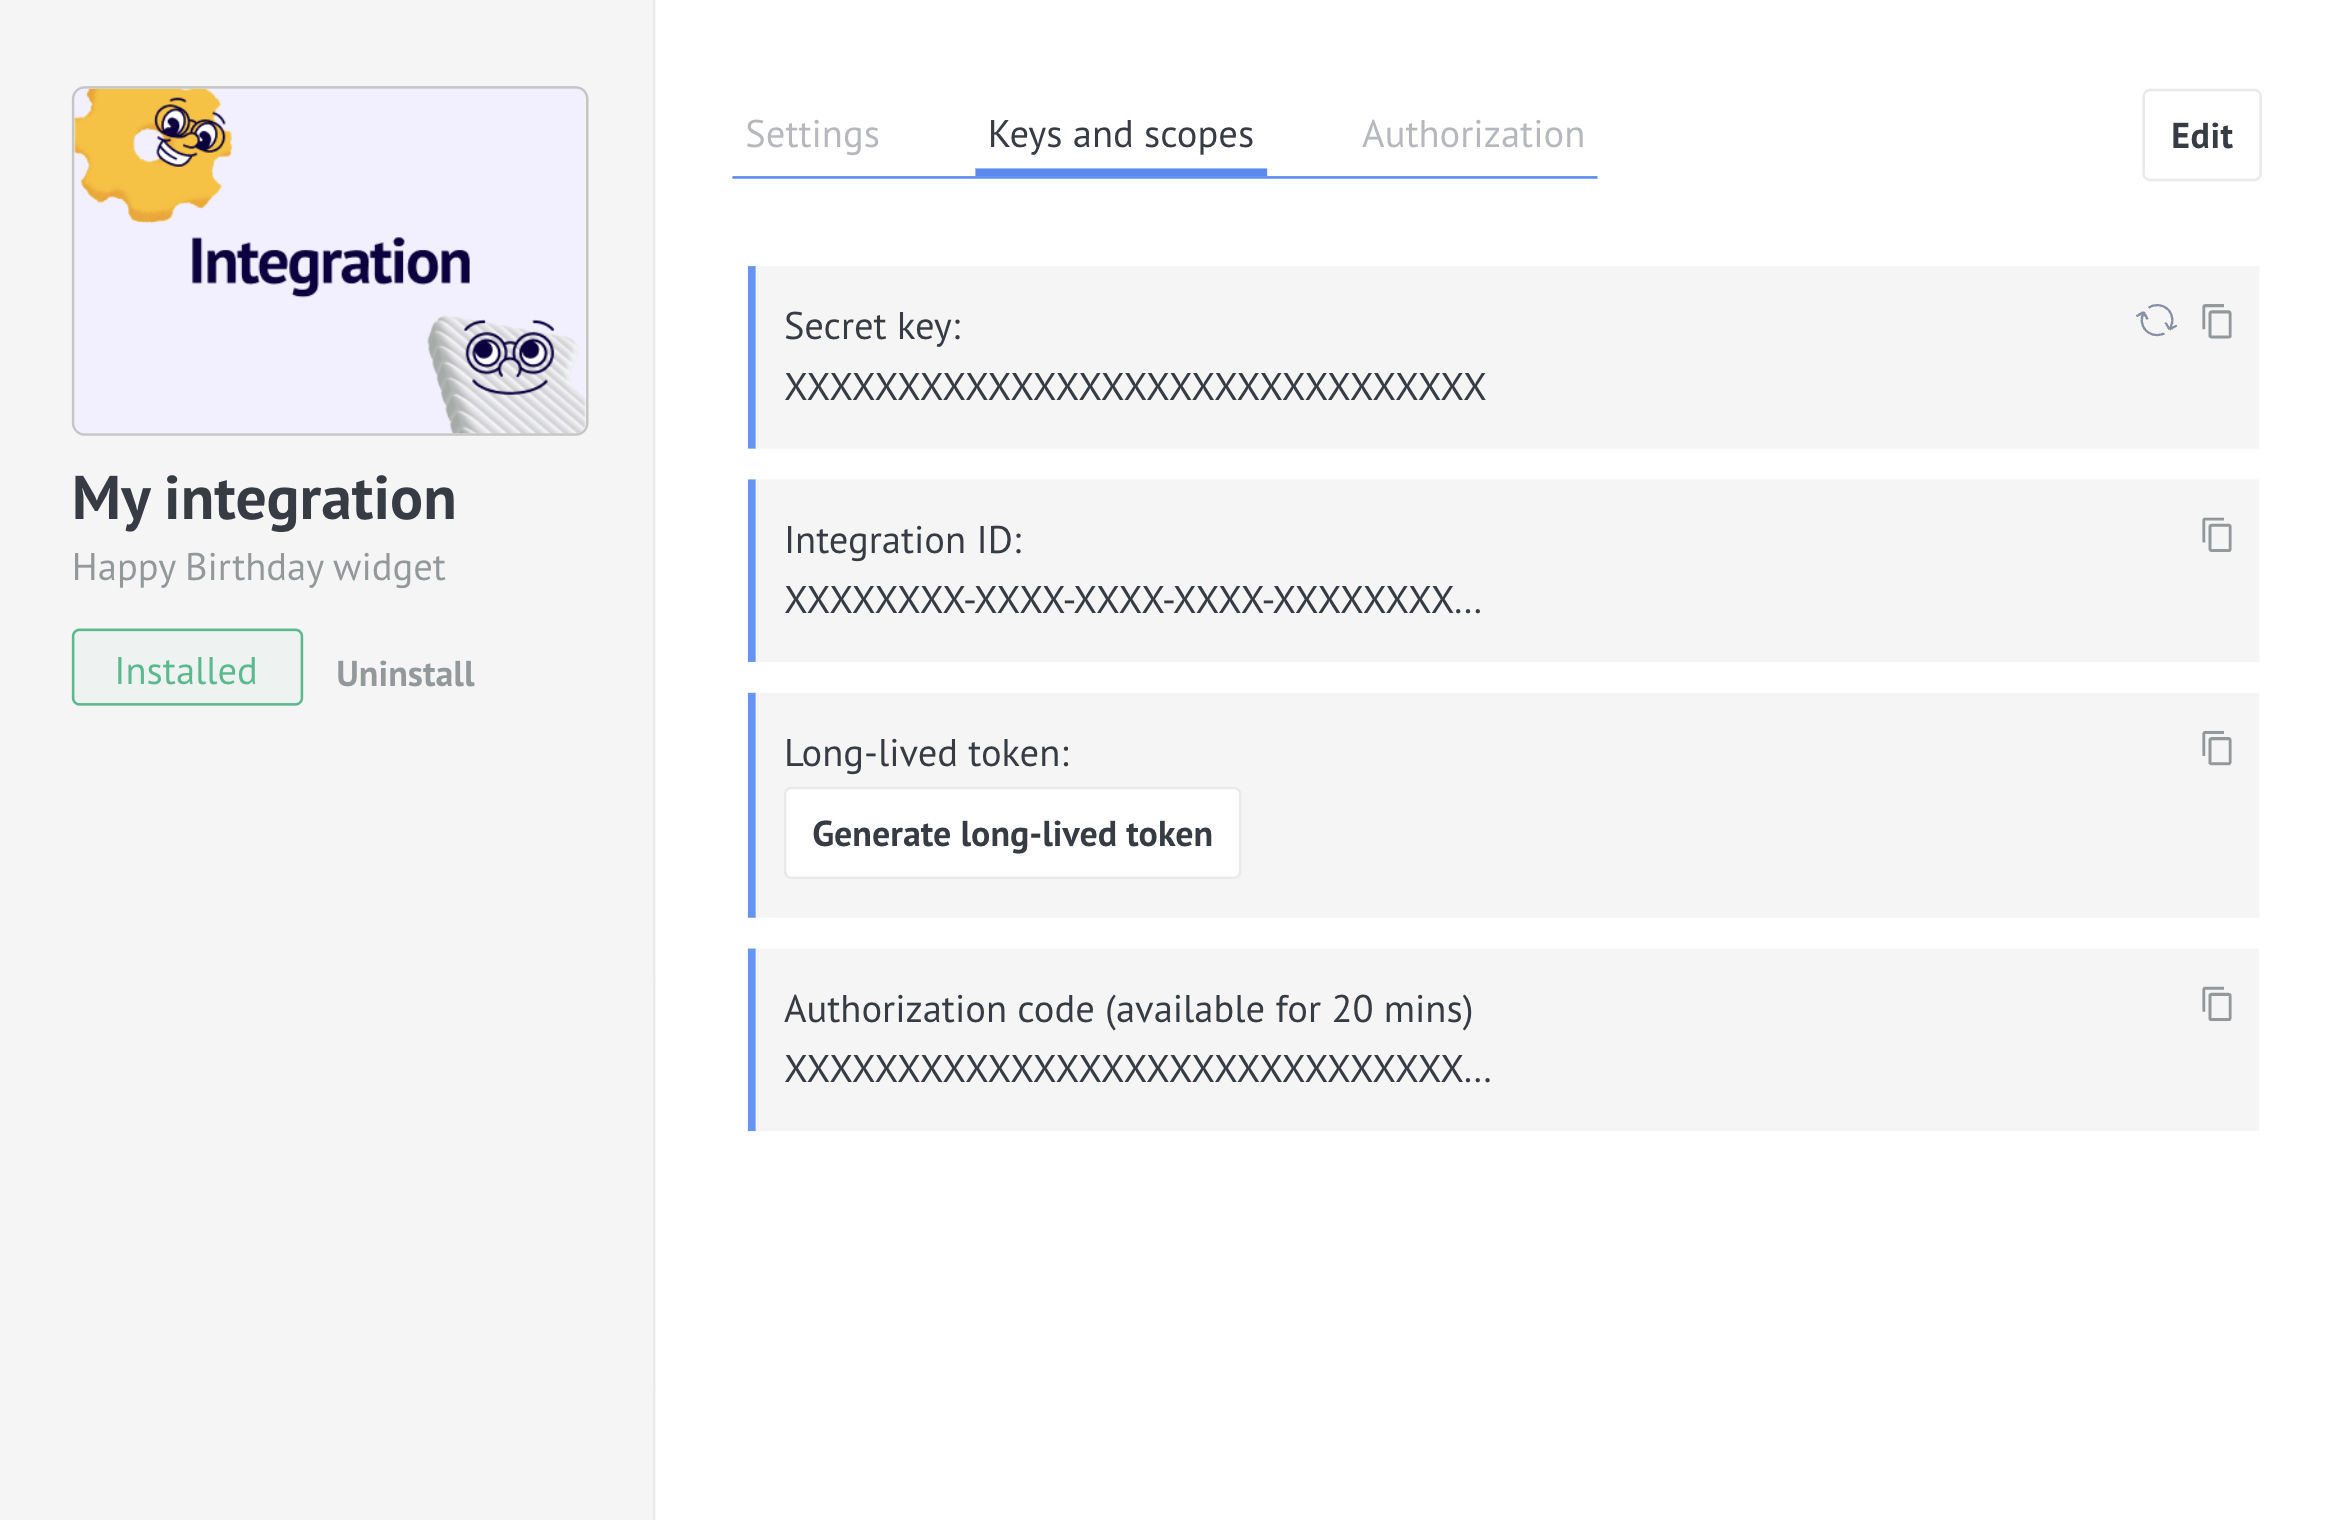
Task: Copy the Authorization code value
Action: point(2217,1004)
